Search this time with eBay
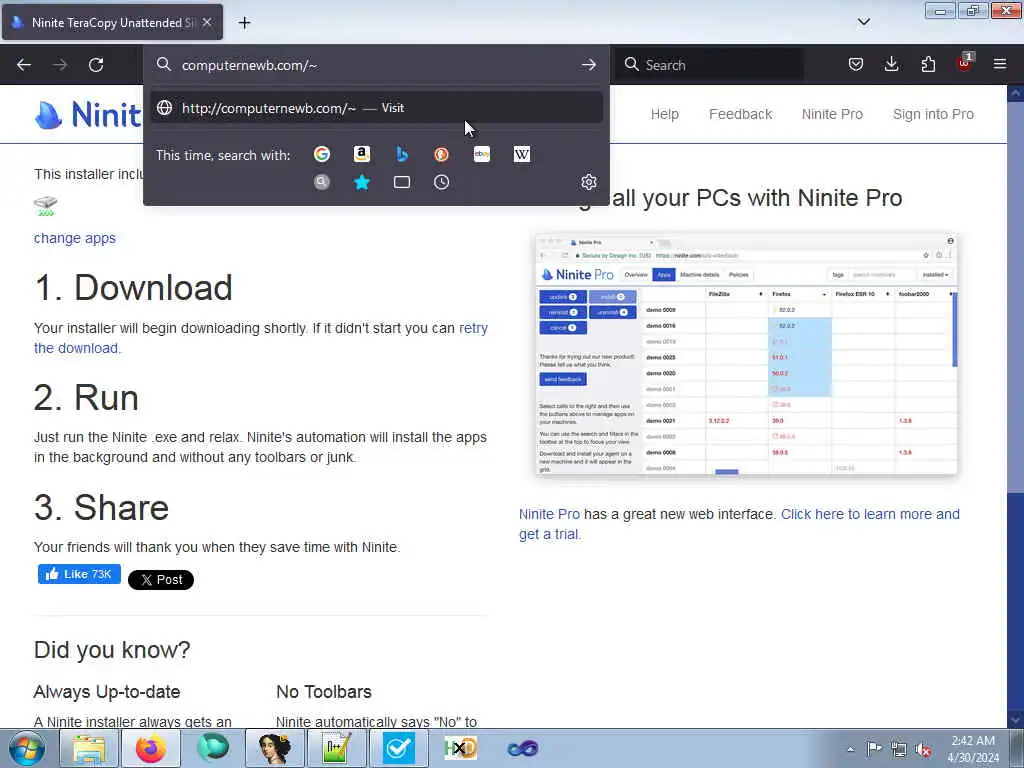The width and height of the screenshot is (1024, 768). [x=482, y=154]
